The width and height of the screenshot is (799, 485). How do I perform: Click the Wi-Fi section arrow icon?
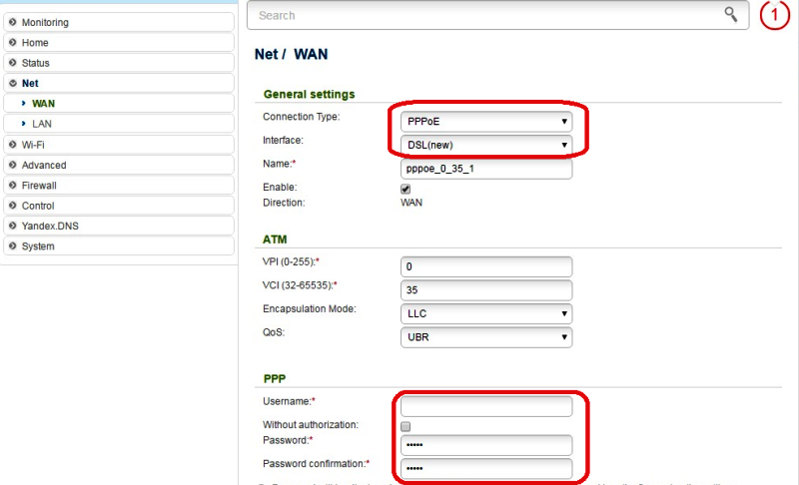[x=13, y=144]
